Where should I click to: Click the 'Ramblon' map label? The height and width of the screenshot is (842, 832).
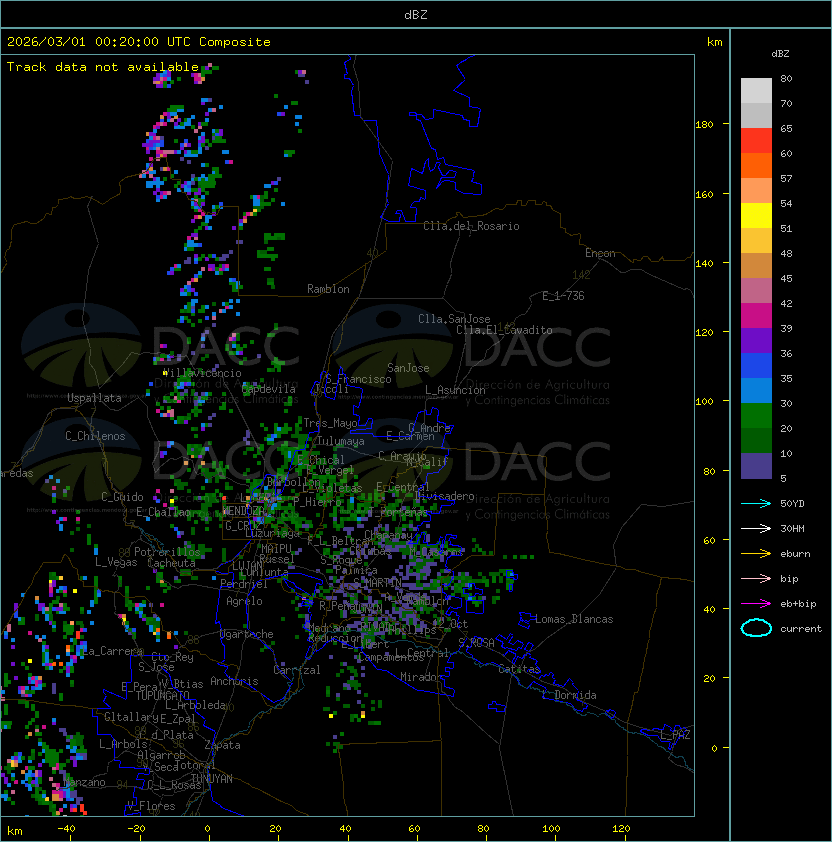pyautogui.click(x=328, y=289)
